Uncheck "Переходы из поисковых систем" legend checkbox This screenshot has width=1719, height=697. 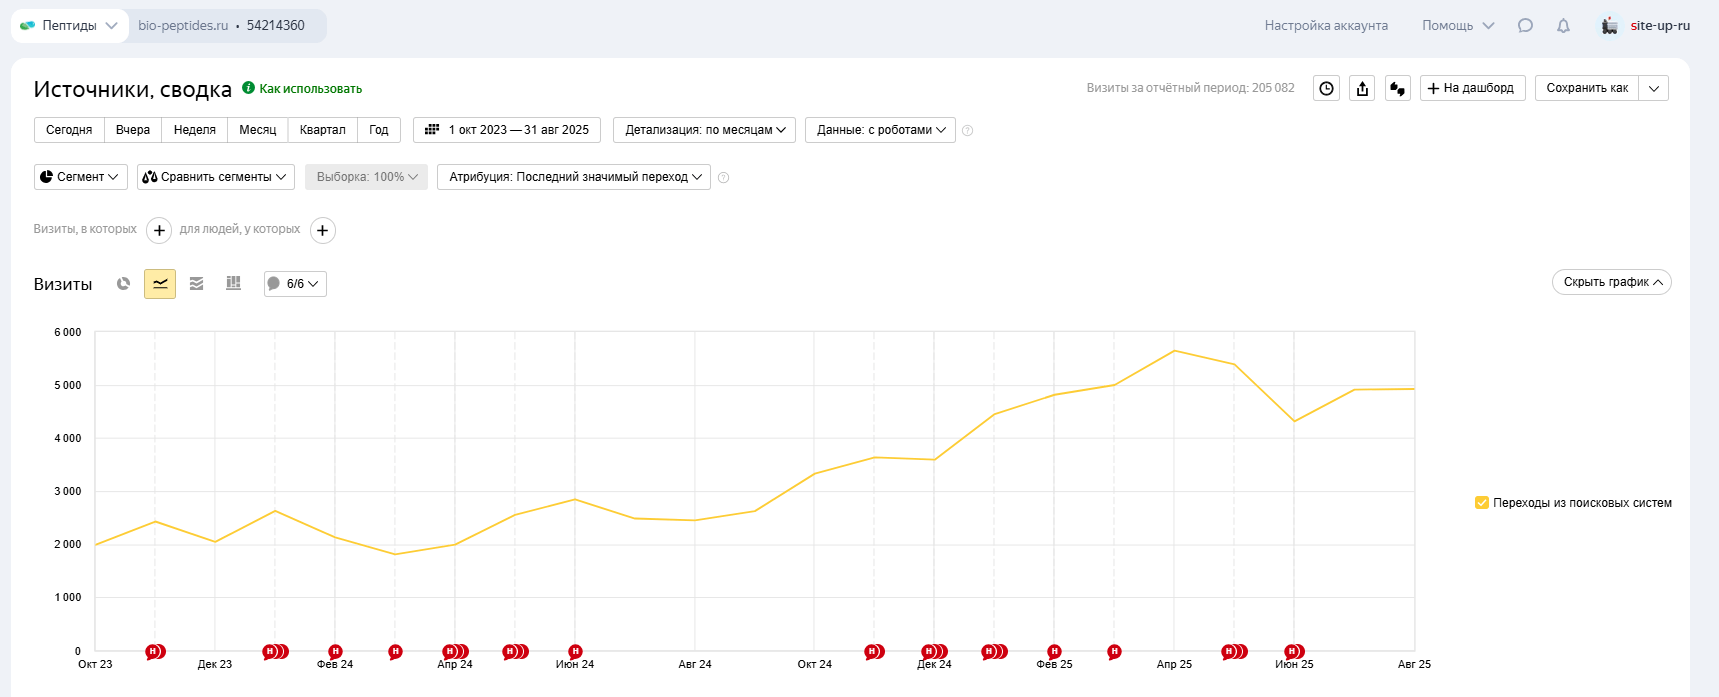[x=1482, y=503]
